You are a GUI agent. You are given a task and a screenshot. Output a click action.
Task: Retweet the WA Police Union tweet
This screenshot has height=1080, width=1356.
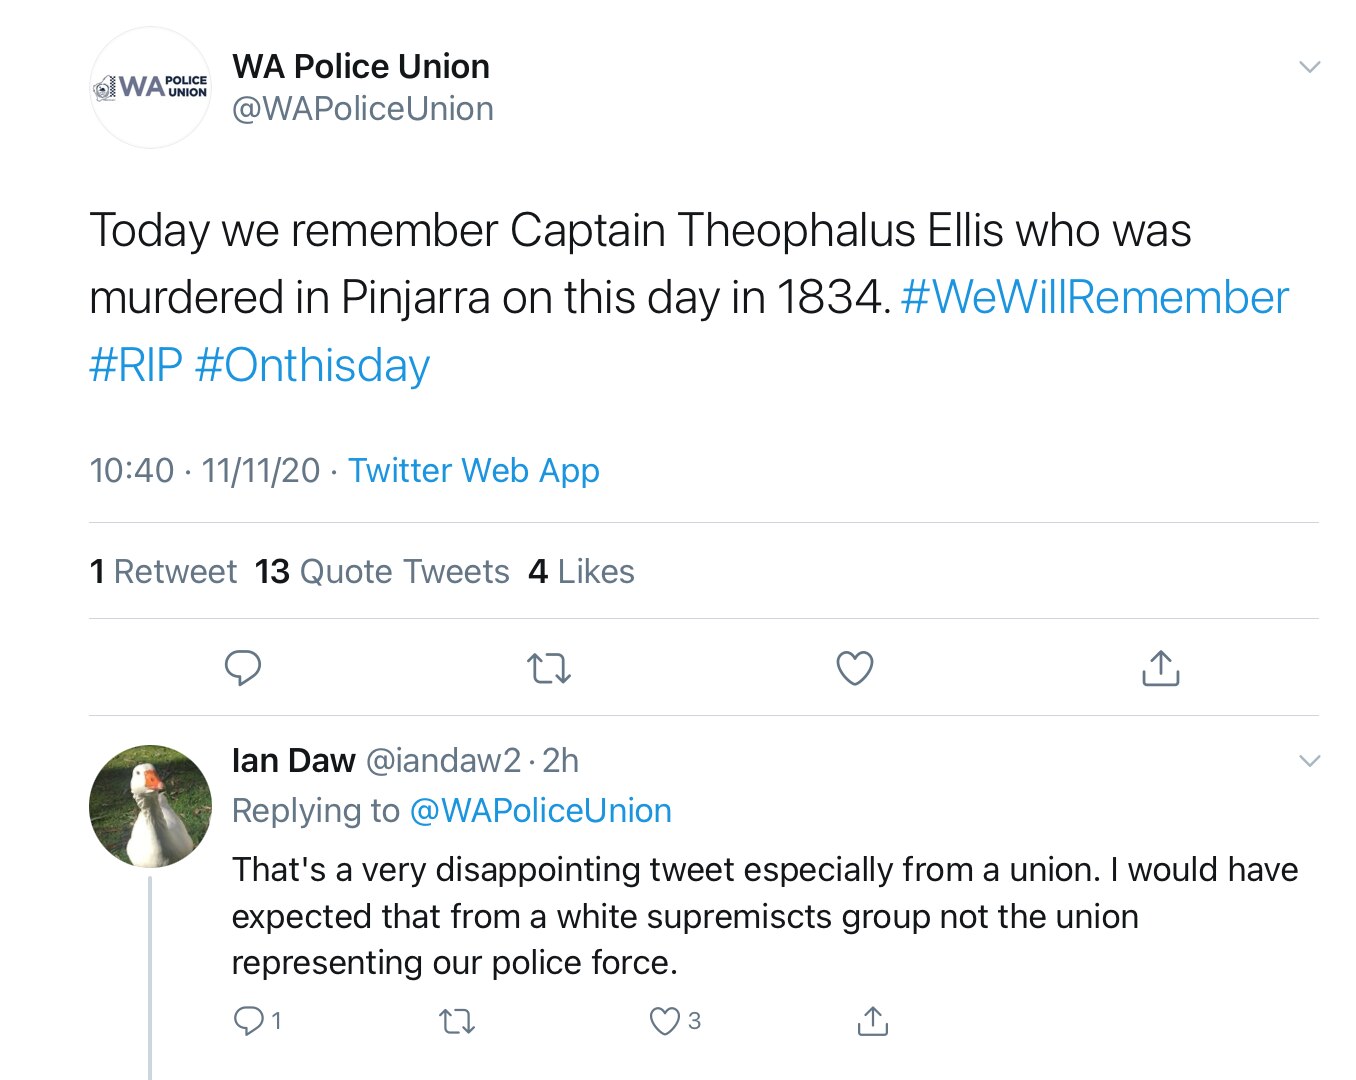tap(549, 668)
